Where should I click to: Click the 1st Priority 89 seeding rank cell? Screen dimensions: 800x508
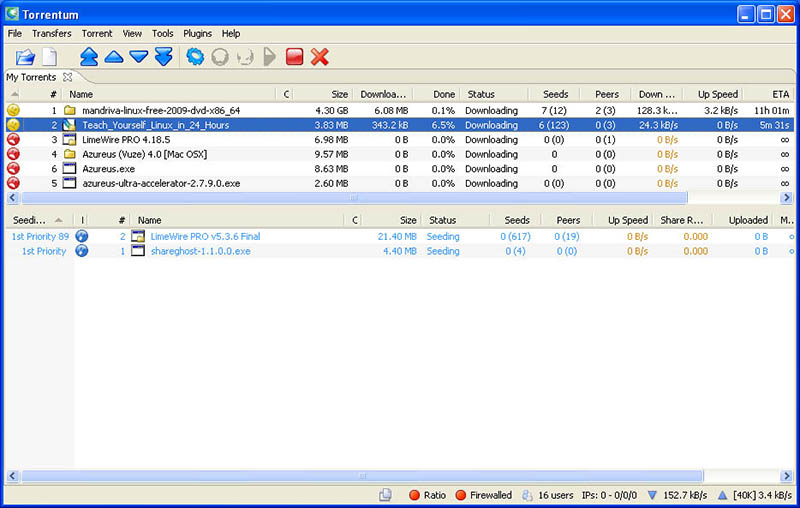[40, 236]
